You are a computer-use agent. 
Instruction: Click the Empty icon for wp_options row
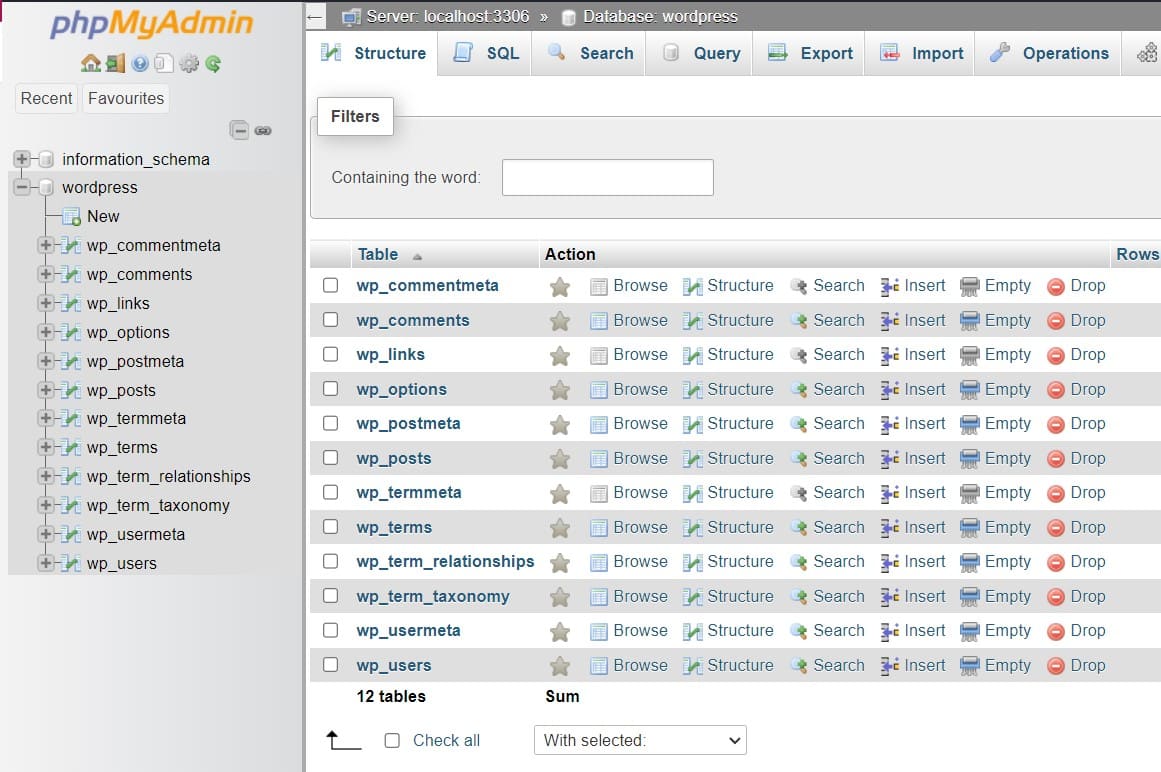coord(969,390)
